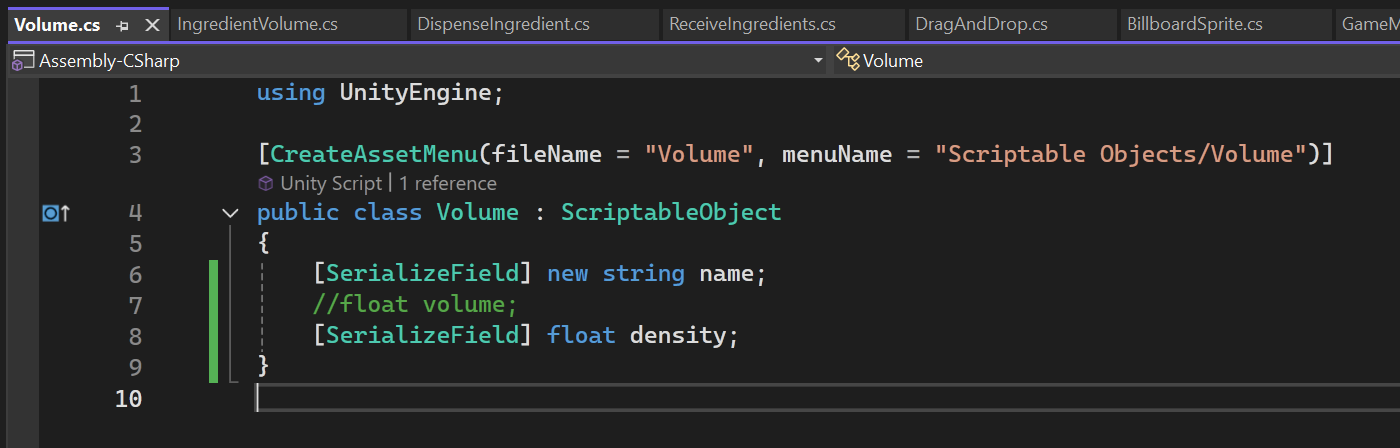Pin the Volume.cs tab
Screen dimensions: 1400x448
click(x=122, y=25)
